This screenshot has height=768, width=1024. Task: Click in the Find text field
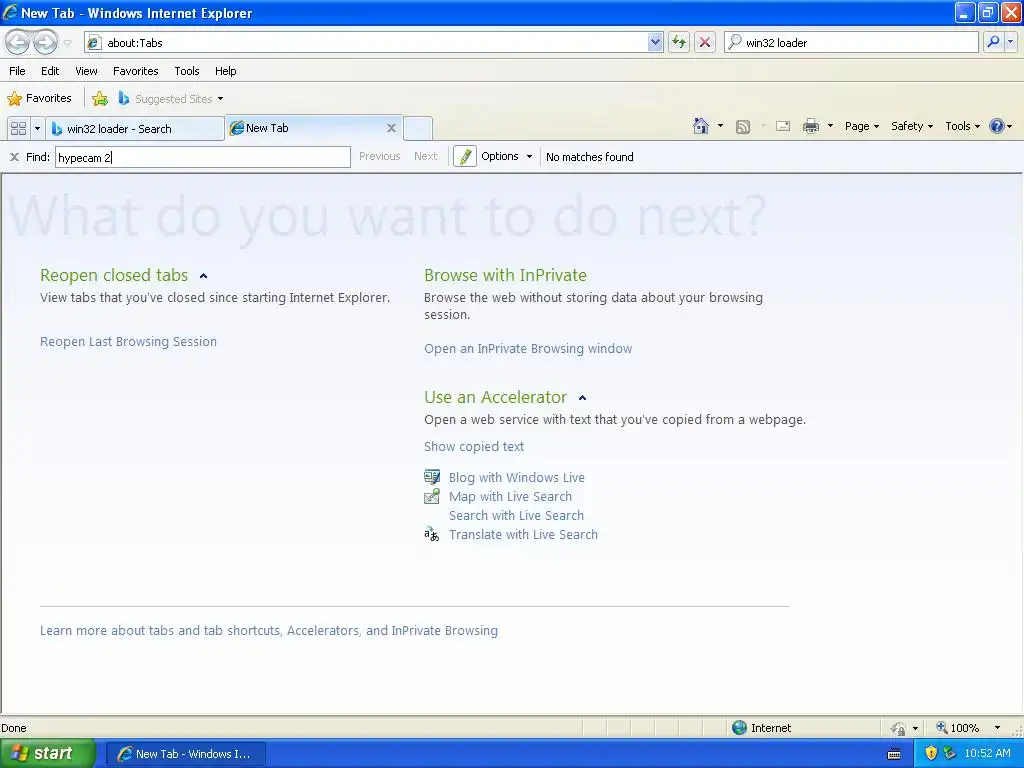[x=202, y=157]
